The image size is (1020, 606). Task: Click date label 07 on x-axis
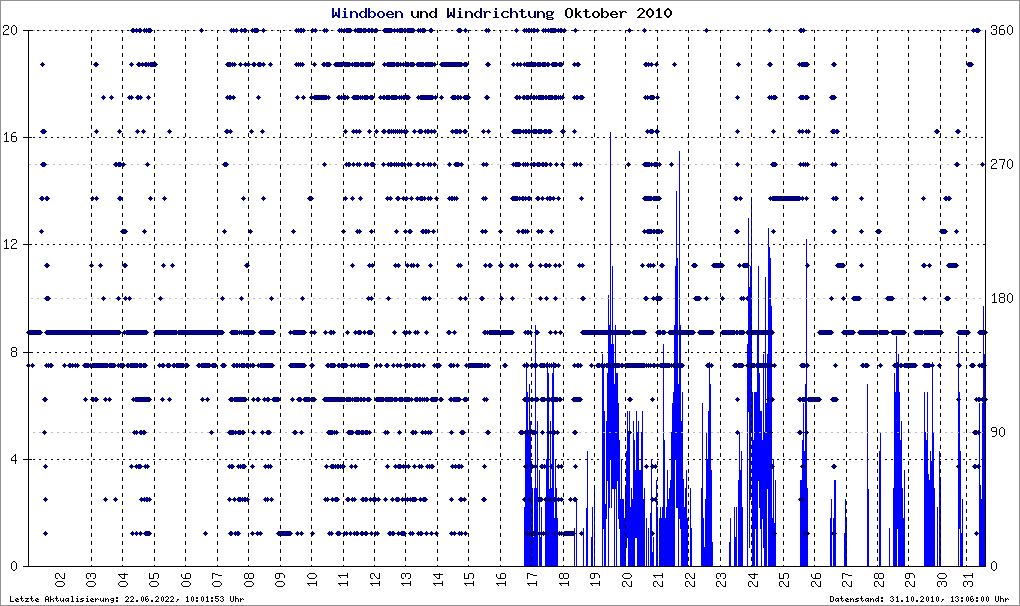tap(217, 579)
